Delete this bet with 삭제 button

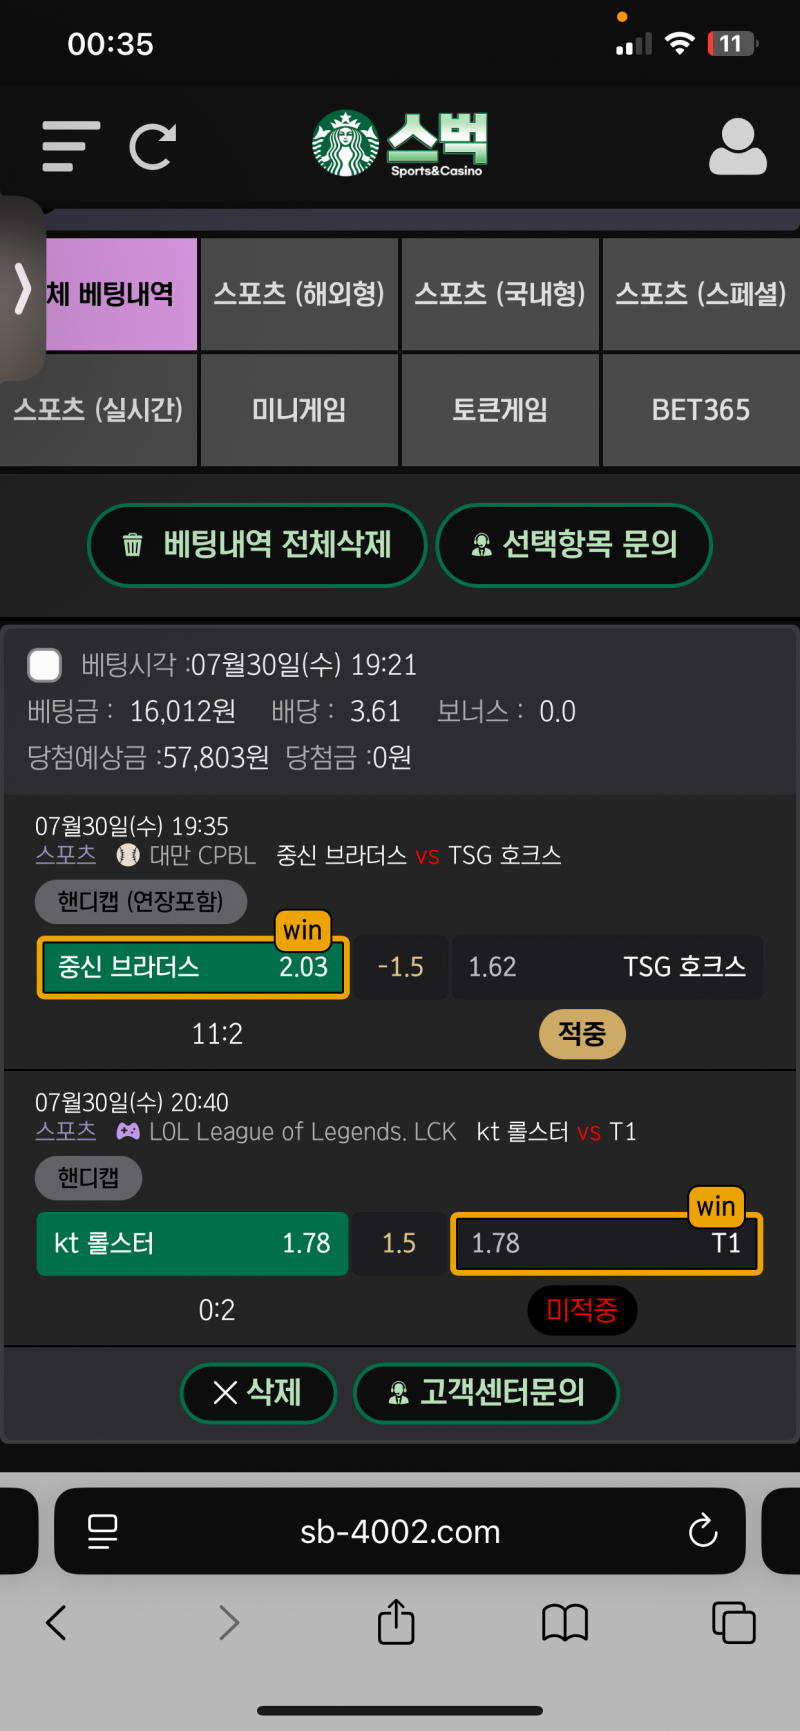pos(258,1392)
